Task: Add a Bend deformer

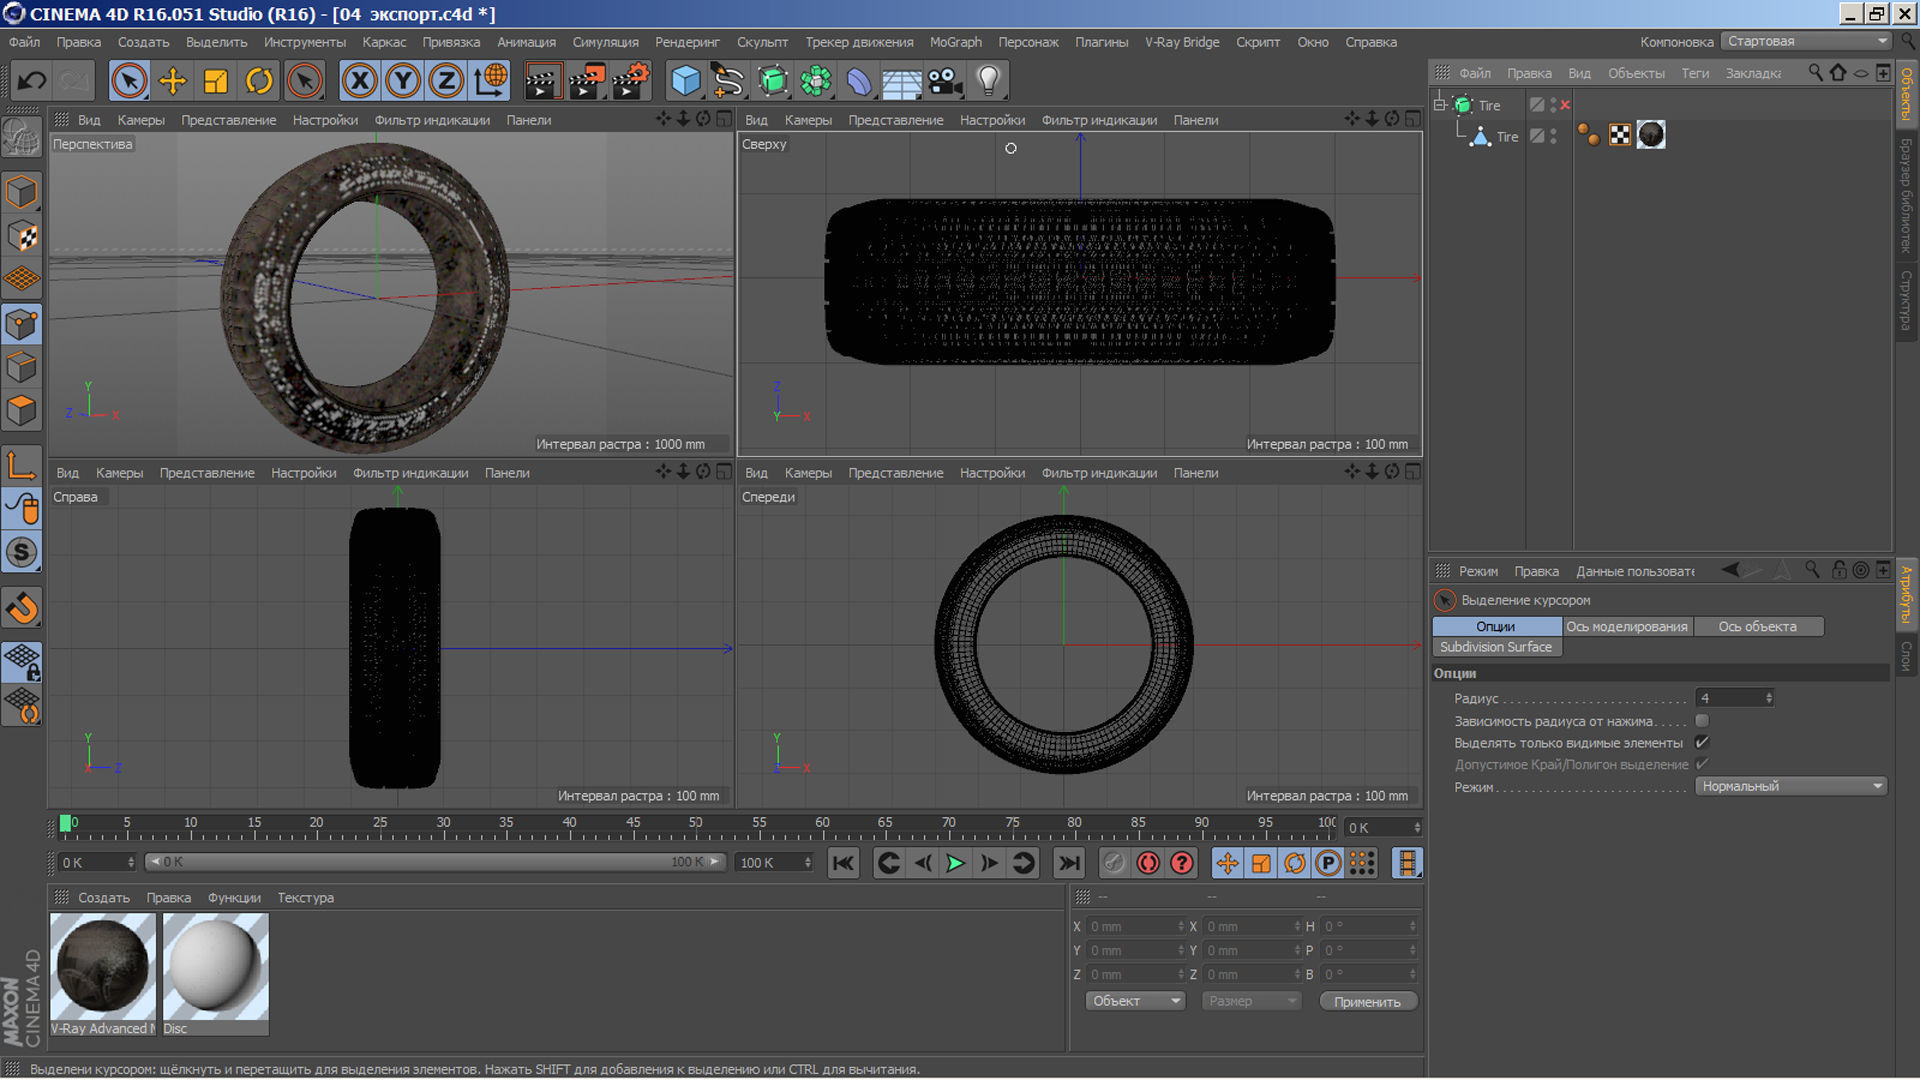Action: point(859,81)
